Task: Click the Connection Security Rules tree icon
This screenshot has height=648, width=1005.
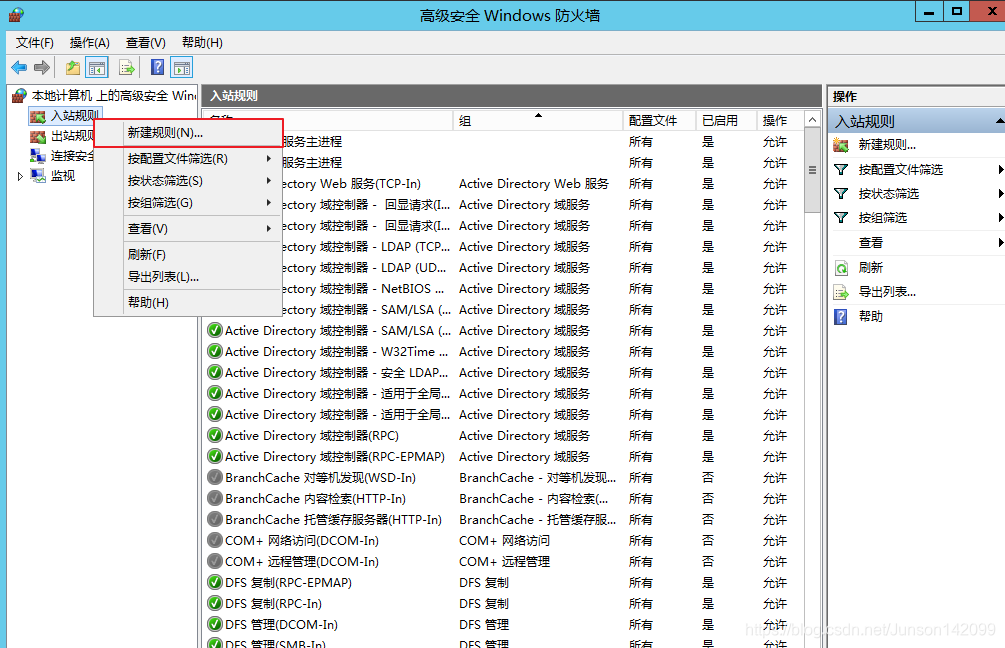Action: [38, 156]
